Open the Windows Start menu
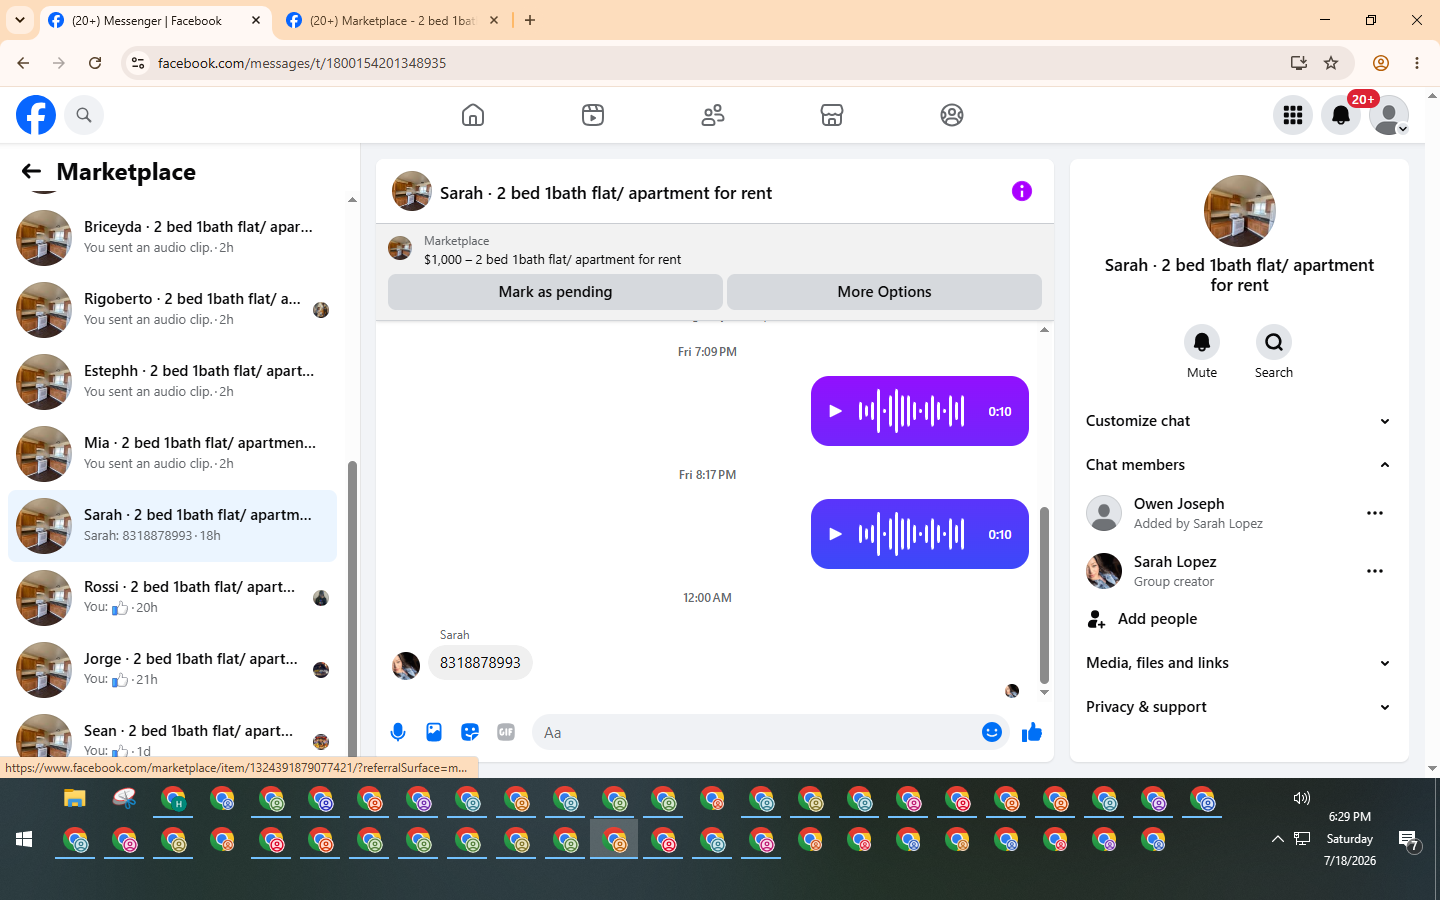This screenshot has height=900, width=1440. pos(24,839)
